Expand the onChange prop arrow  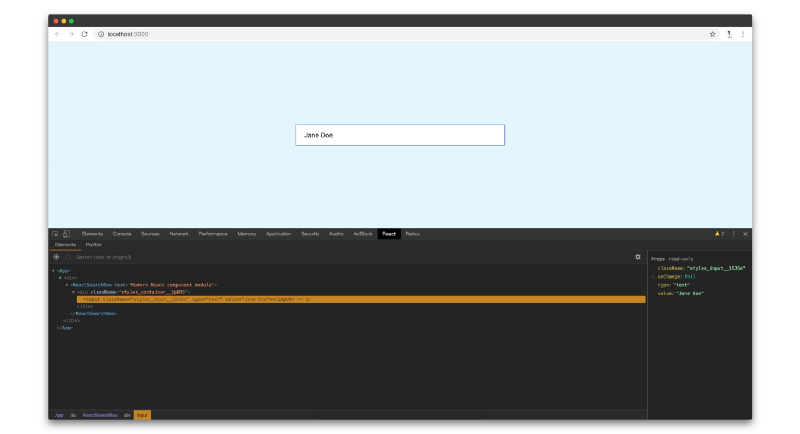click(x=653, y=276)
